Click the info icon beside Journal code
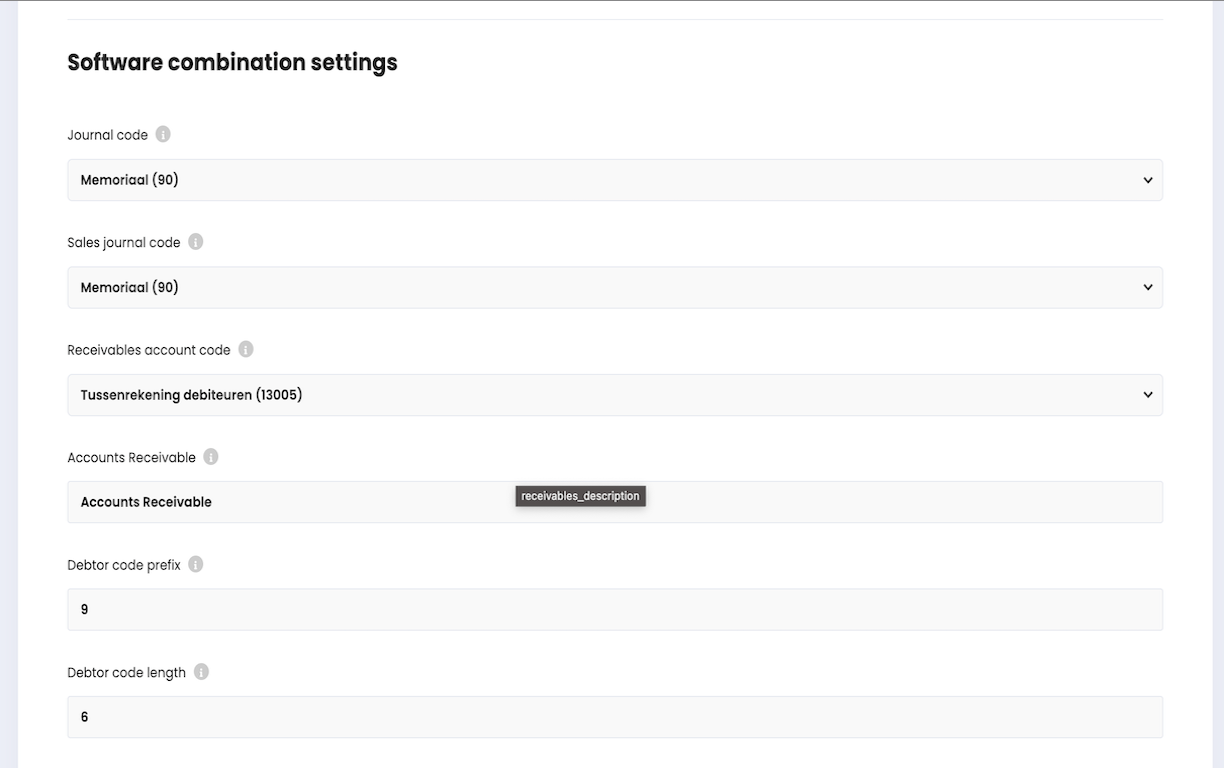 [162, 134]
